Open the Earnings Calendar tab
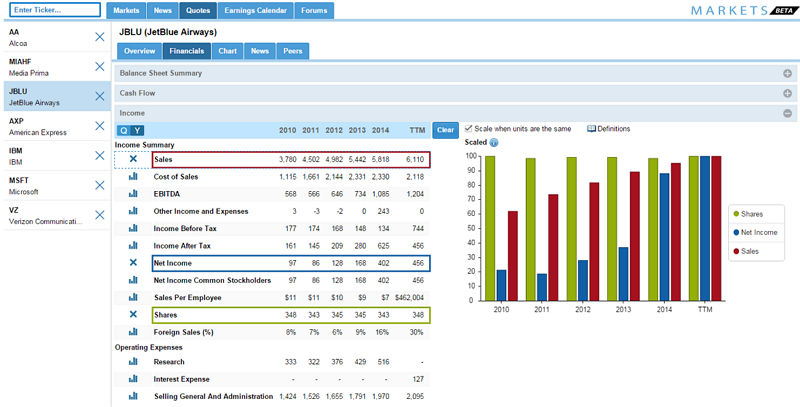800x407 pixels. pyautogui.click(x=256, y=11)
